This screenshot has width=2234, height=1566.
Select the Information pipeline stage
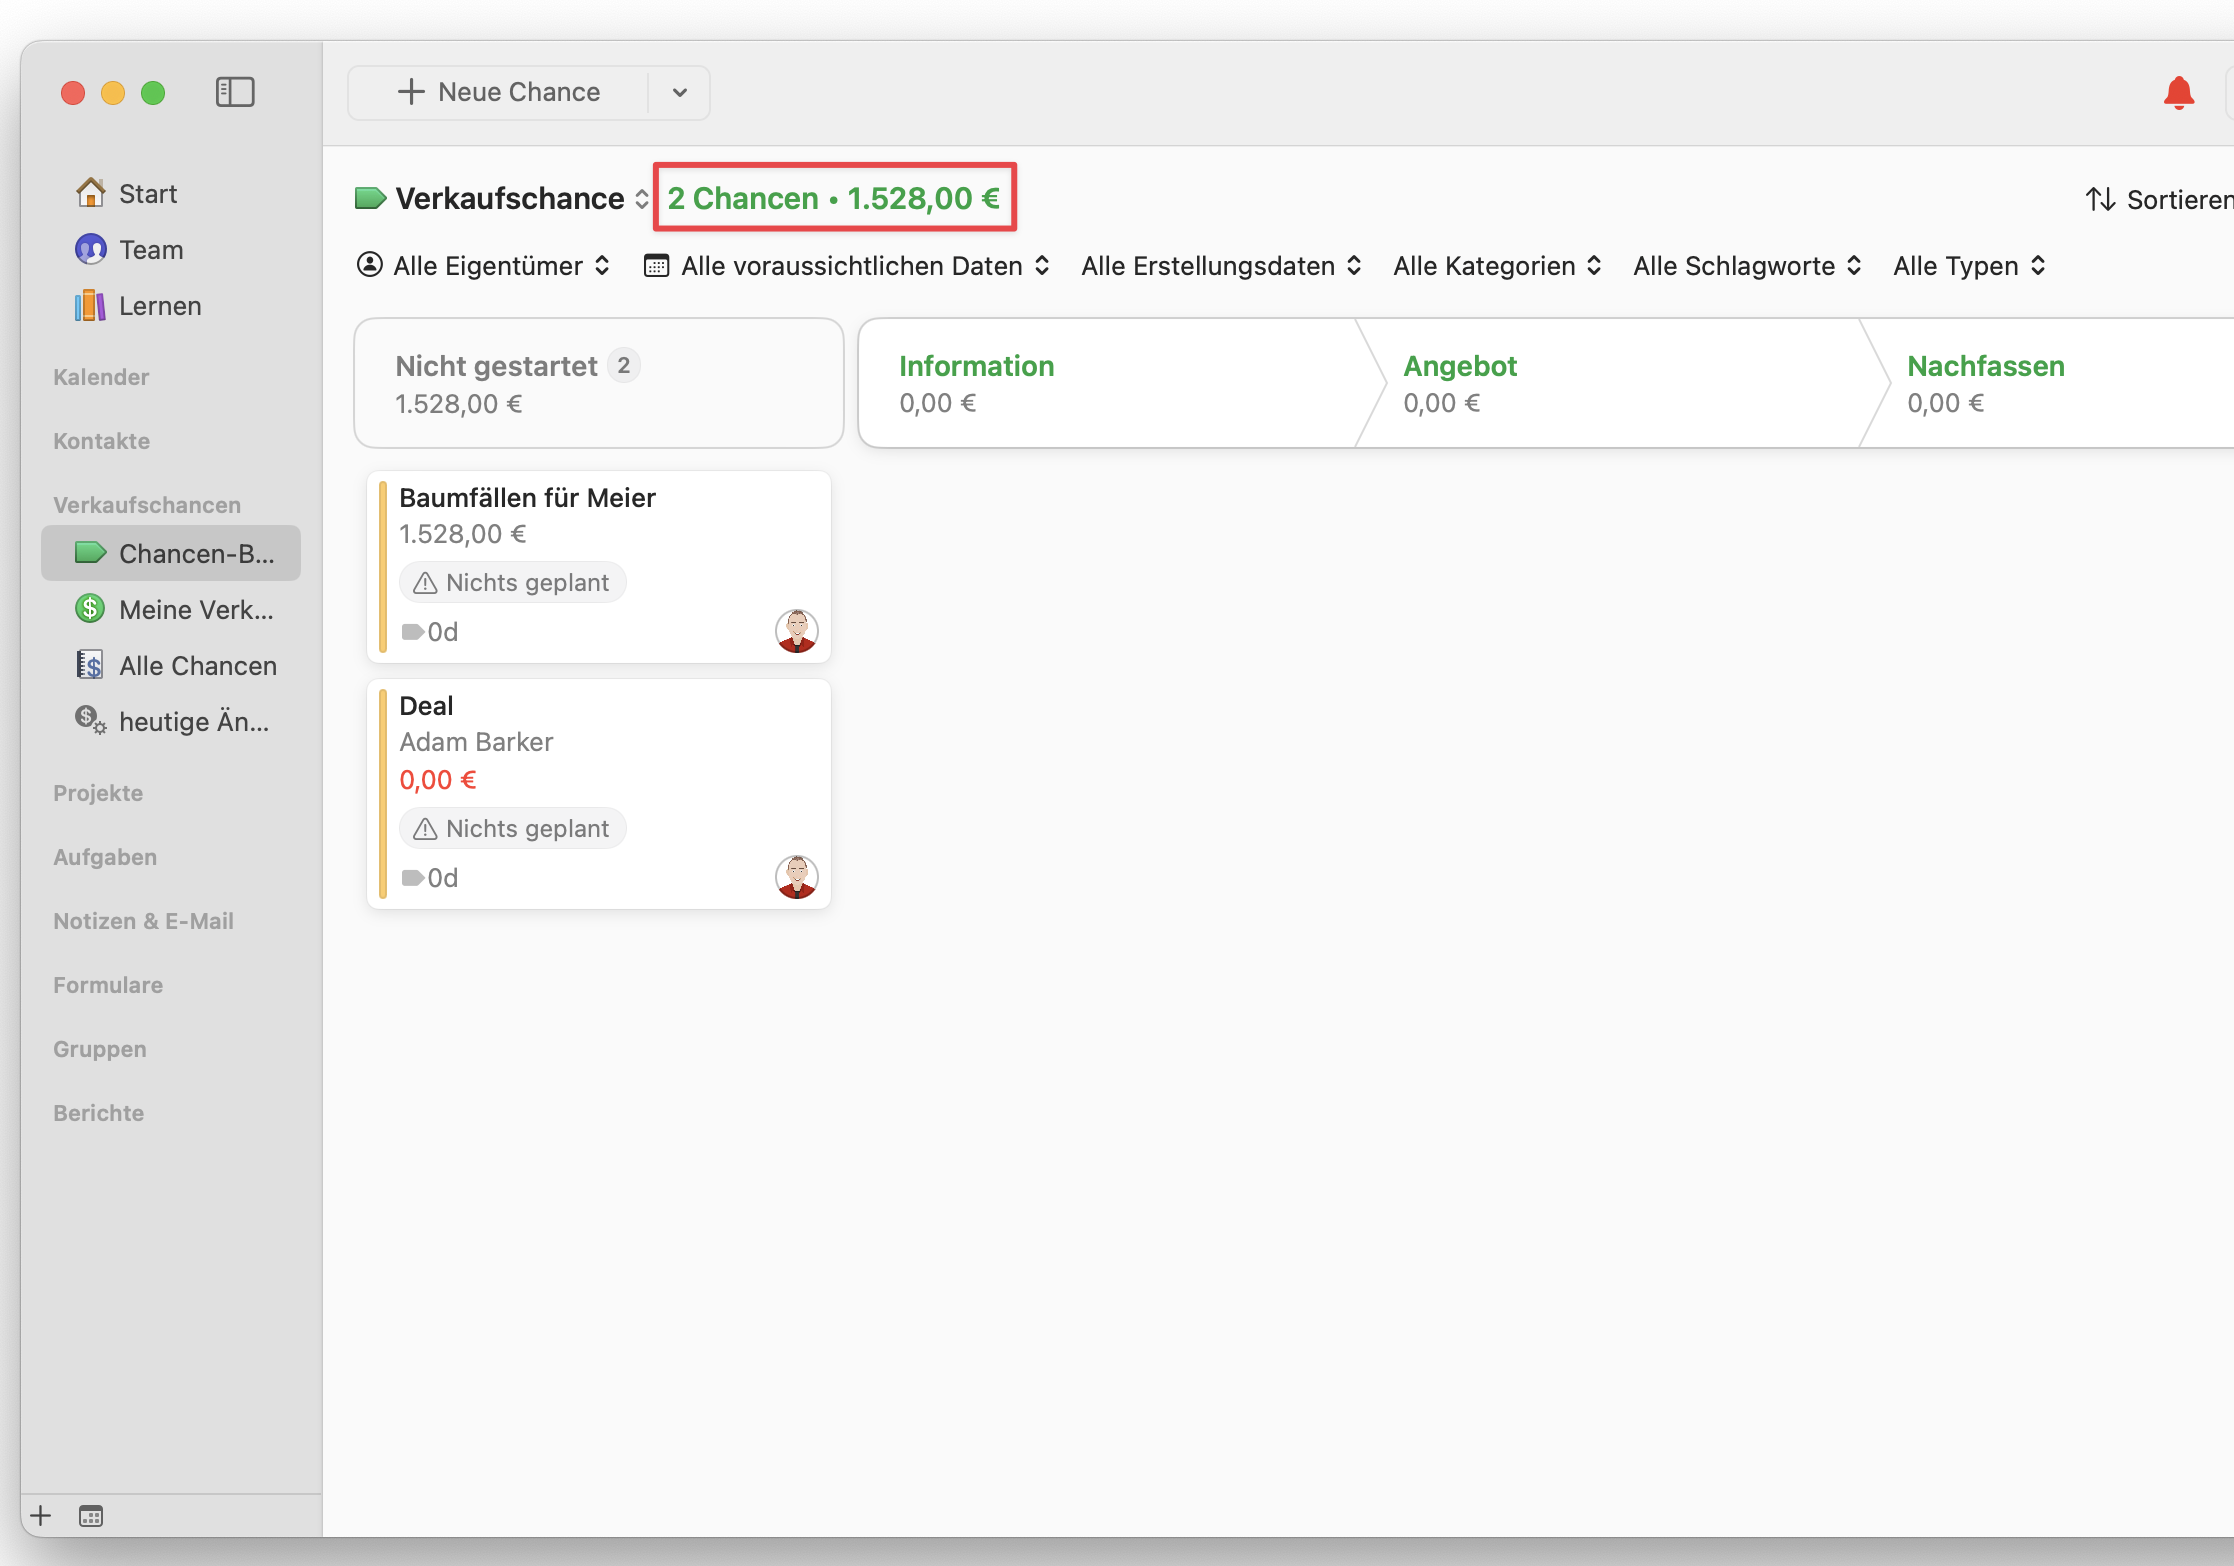pyautogui.click(x=975, y=366)
